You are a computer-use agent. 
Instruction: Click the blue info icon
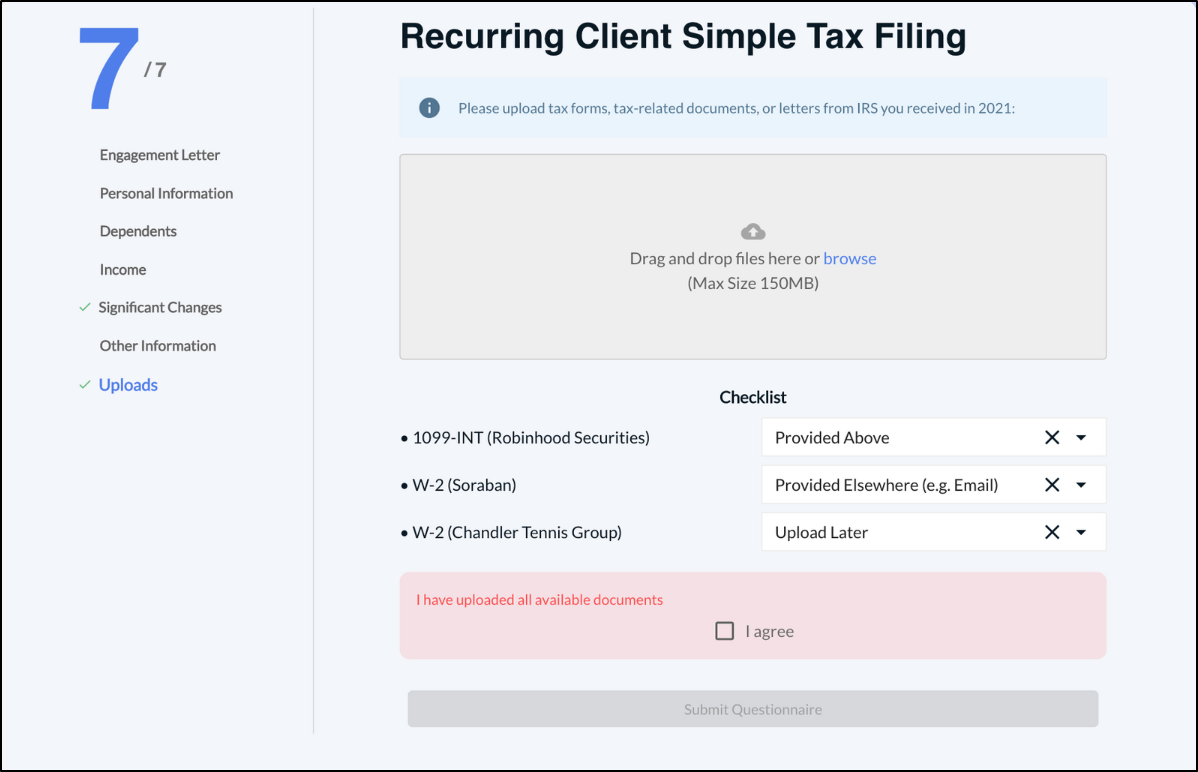click(429, 108)
